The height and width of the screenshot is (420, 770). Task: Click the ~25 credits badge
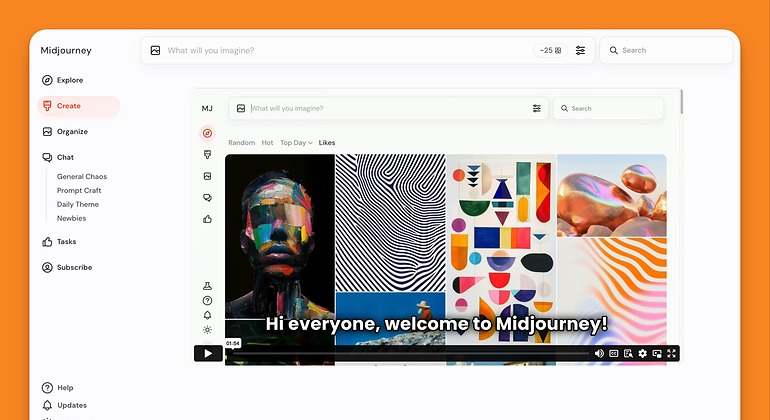(550, 50)
